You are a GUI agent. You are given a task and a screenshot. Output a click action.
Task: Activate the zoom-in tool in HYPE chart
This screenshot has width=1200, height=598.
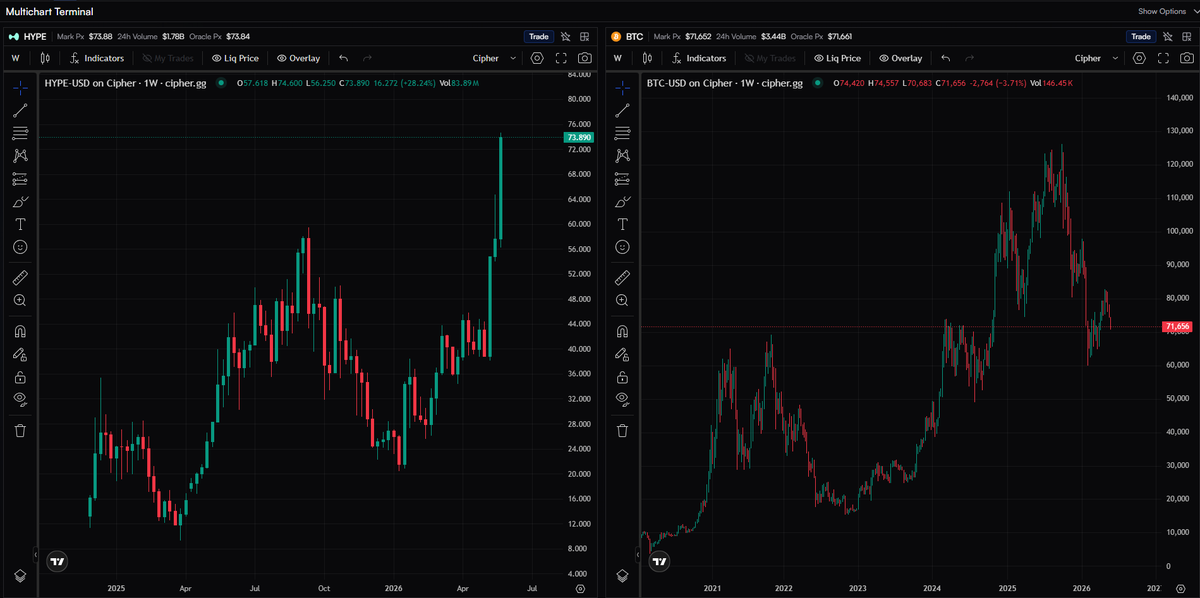[x=20, y=300]
